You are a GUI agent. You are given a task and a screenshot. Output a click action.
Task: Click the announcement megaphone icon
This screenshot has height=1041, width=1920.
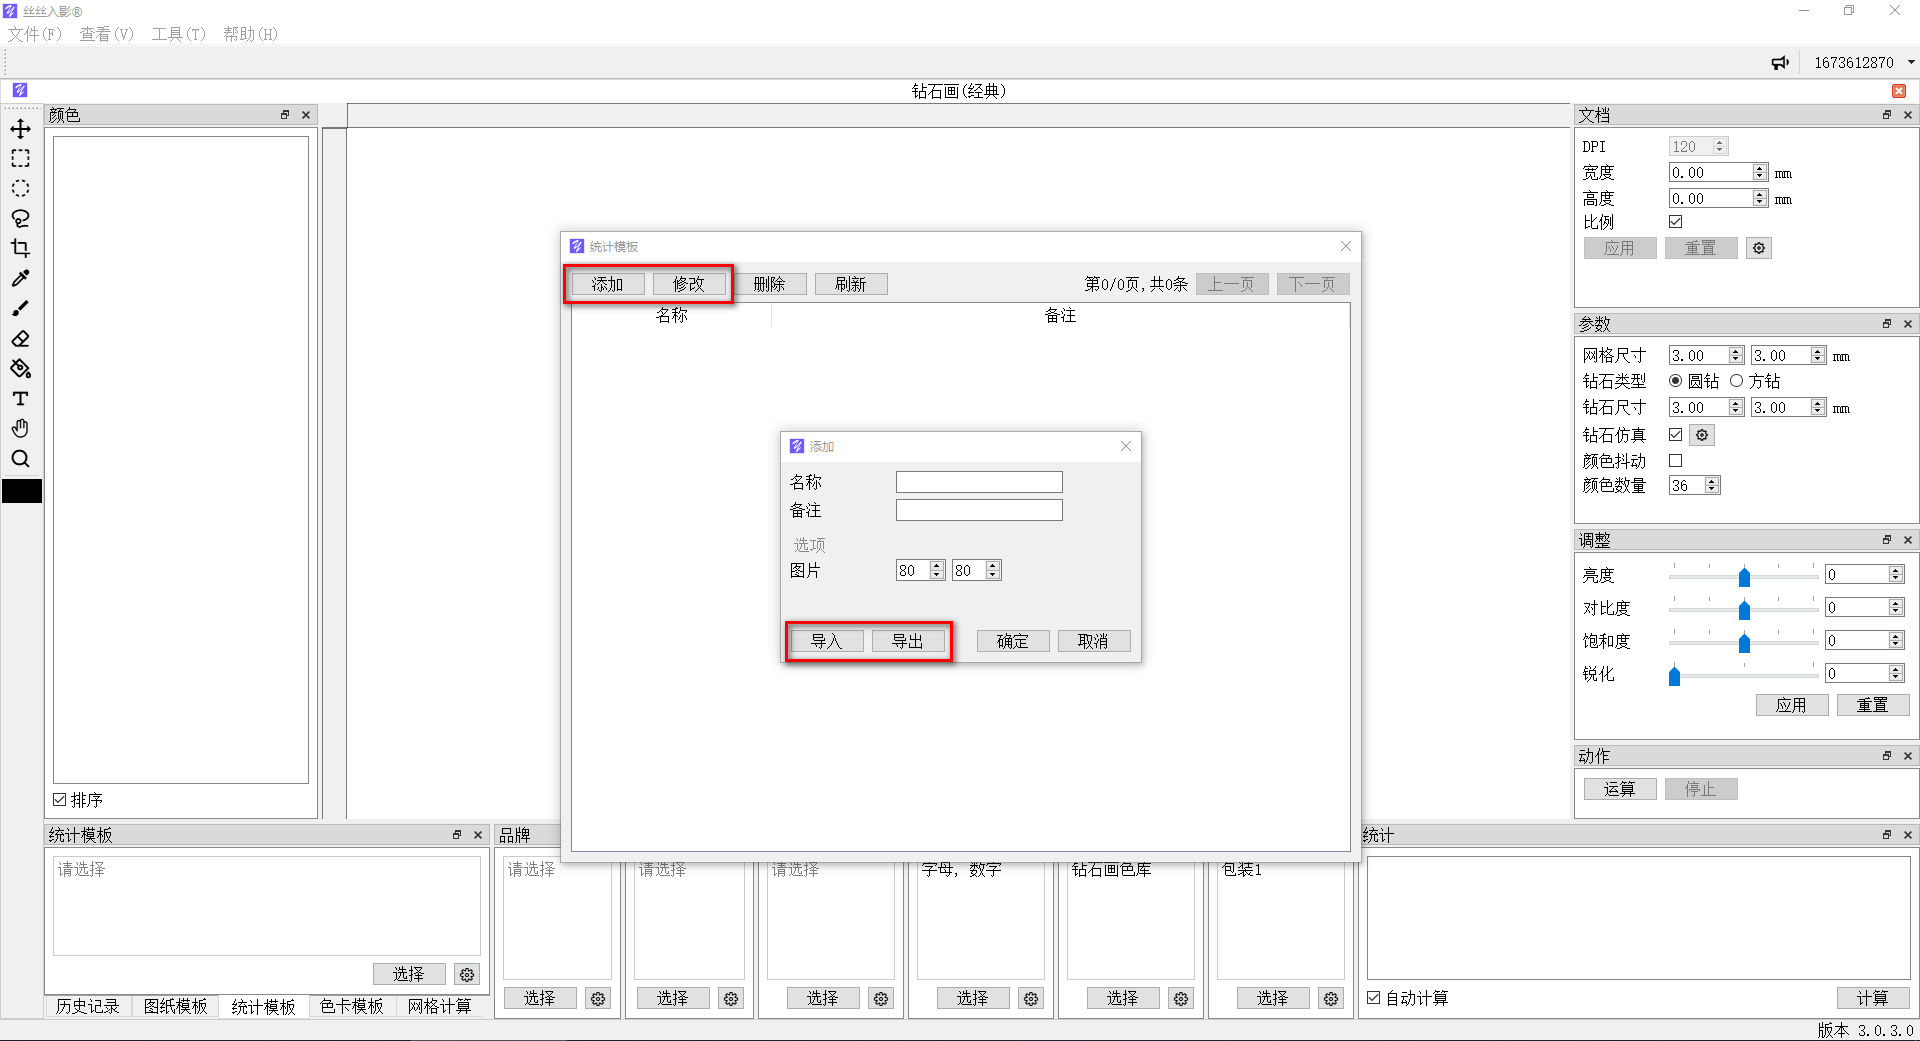[x=1780, y=63]
